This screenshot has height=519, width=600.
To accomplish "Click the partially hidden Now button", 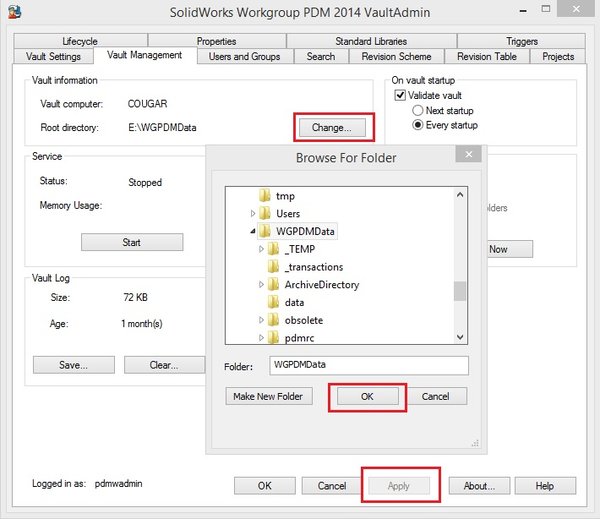I will (510, 249).
